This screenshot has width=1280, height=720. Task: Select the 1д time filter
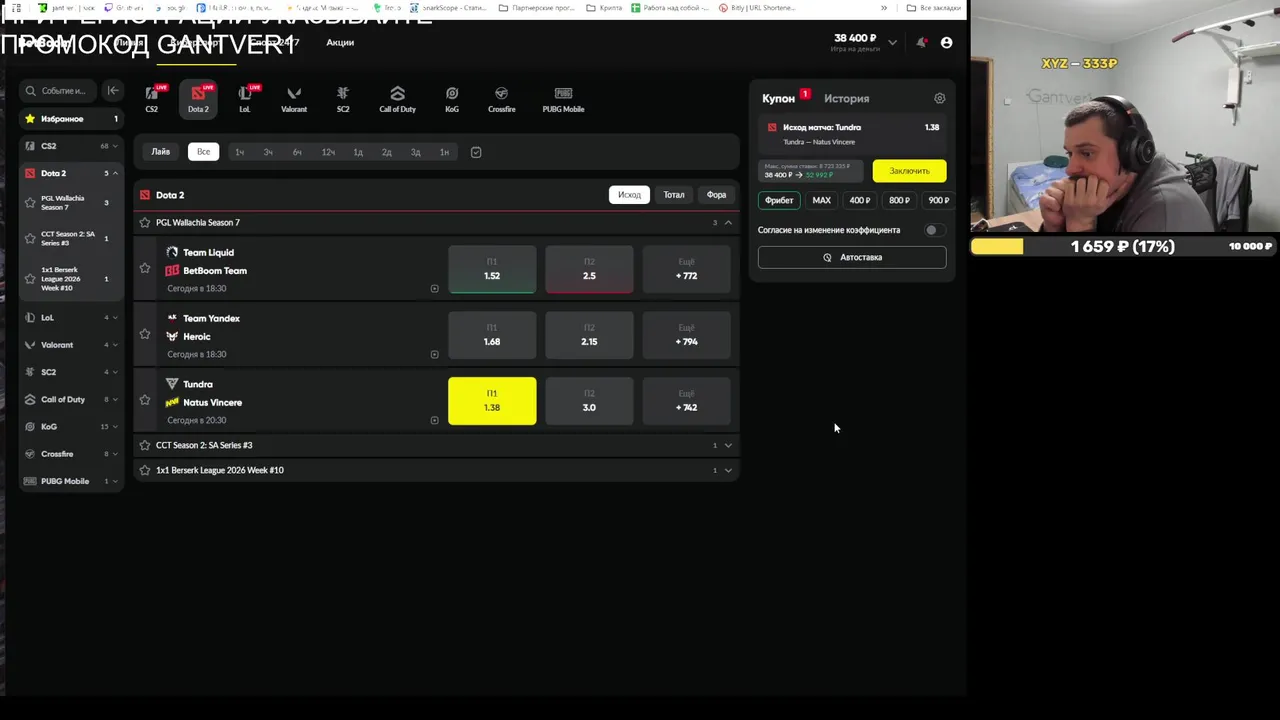tap(358, 152)
